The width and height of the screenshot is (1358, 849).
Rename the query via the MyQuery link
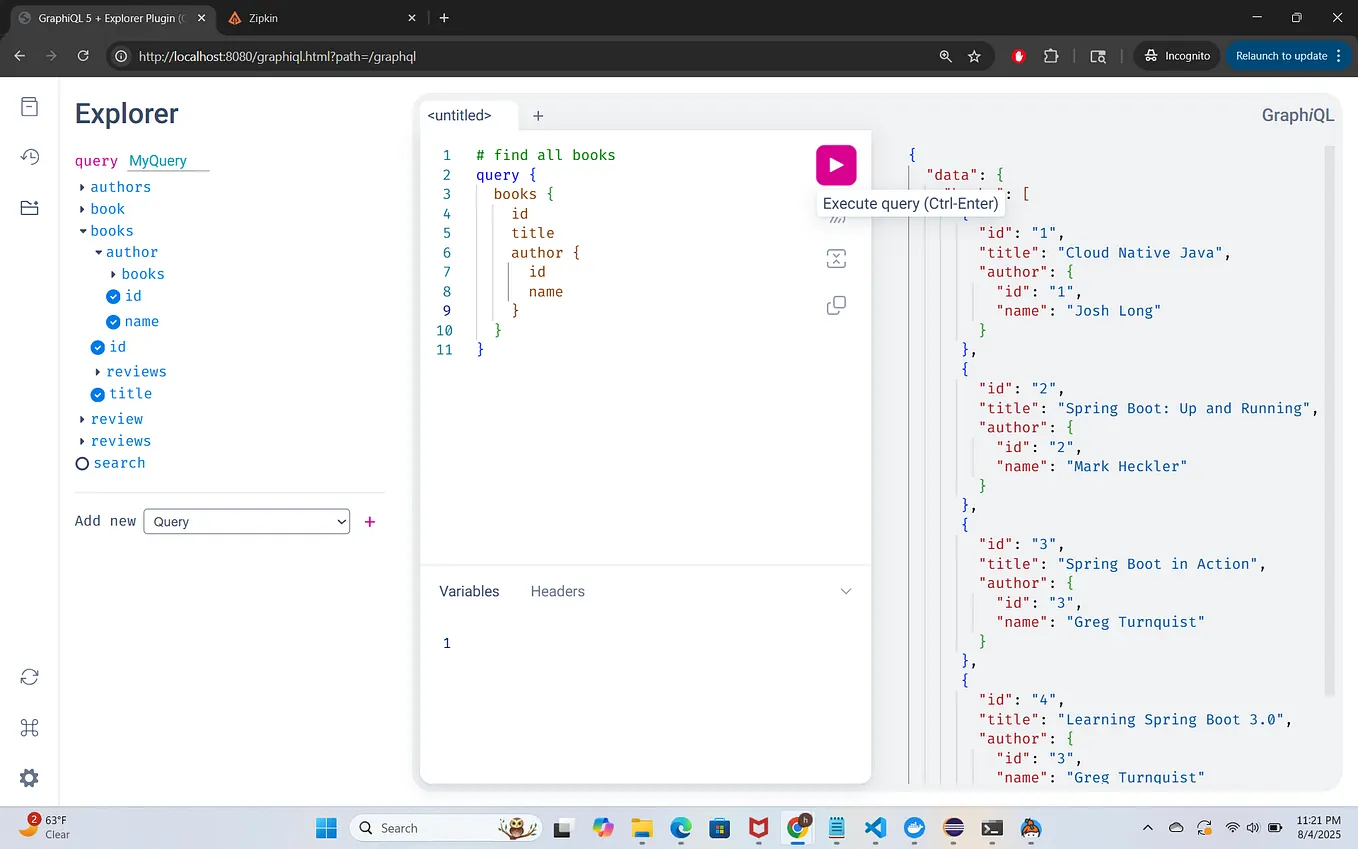point(157,160)
